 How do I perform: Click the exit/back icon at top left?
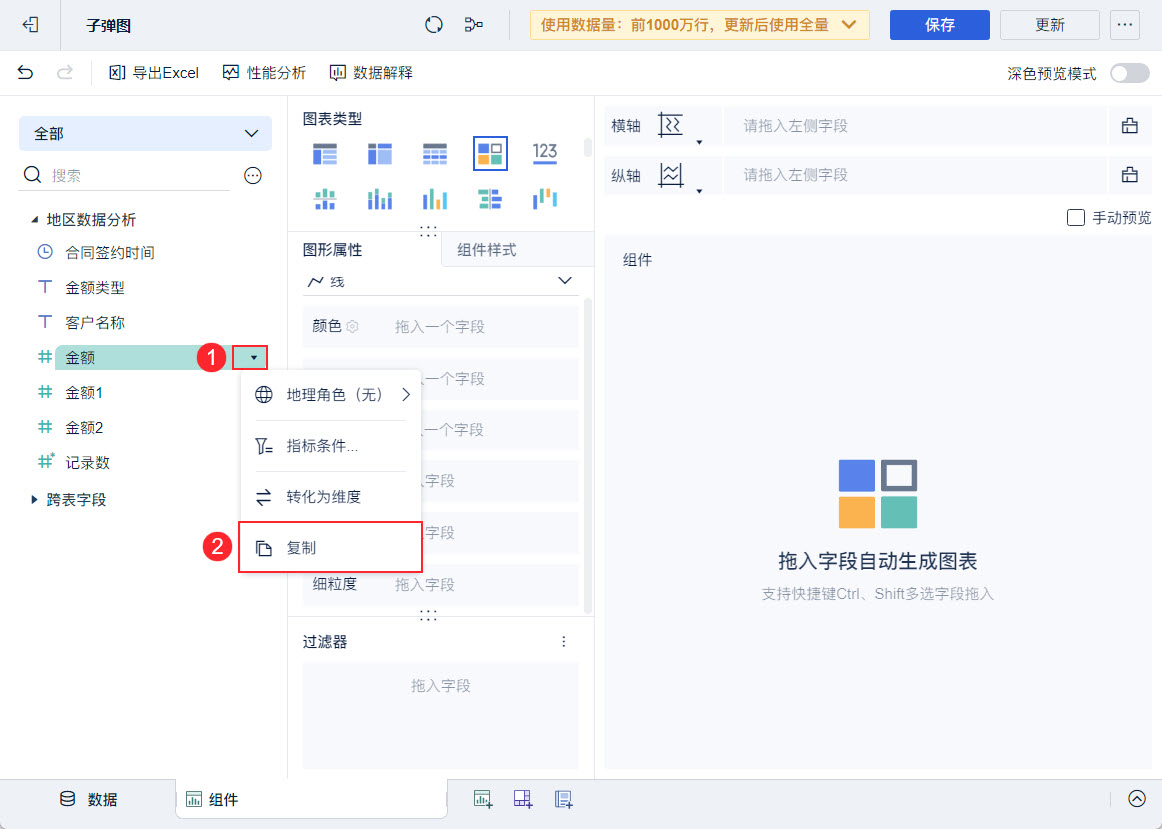tap(30, 24)
